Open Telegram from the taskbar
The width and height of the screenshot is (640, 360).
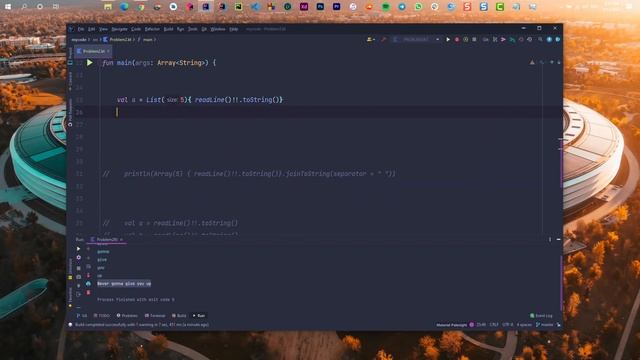coord(402,7)
